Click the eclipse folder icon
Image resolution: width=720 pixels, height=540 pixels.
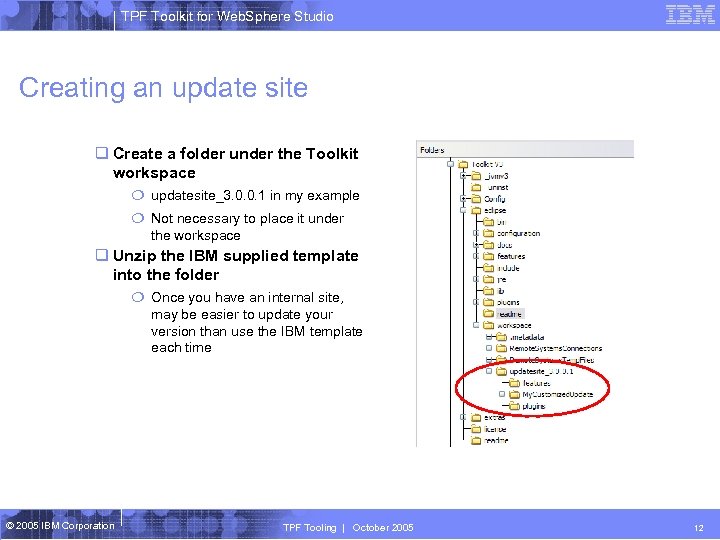pyautogui.click(x=476, y=210)
